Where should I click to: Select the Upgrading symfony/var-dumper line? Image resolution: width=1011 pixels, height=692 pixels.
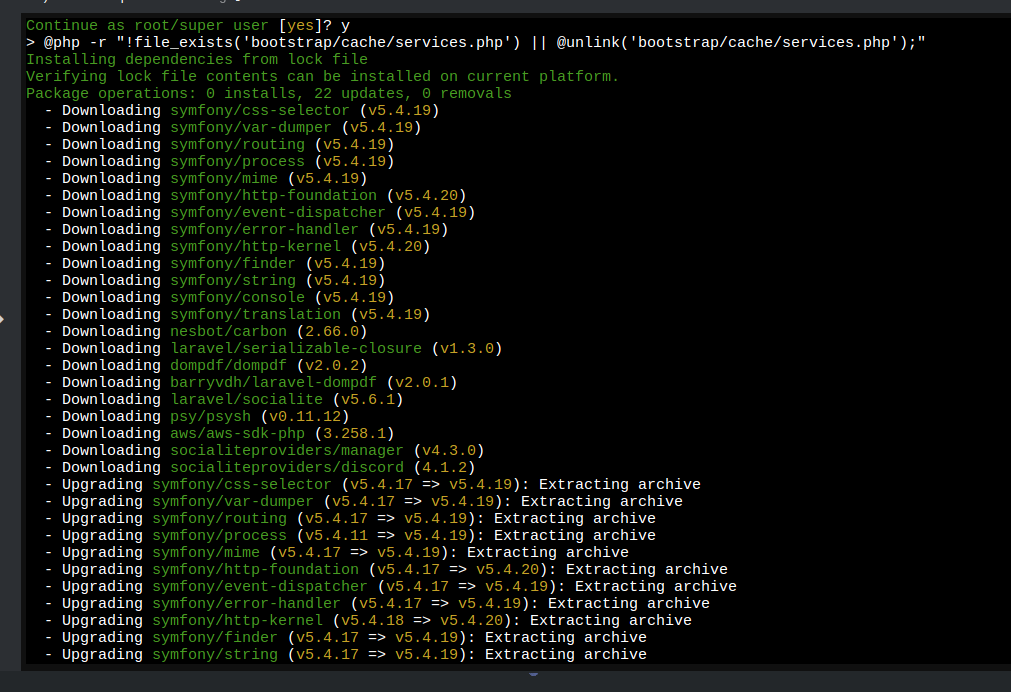[364, 501]
